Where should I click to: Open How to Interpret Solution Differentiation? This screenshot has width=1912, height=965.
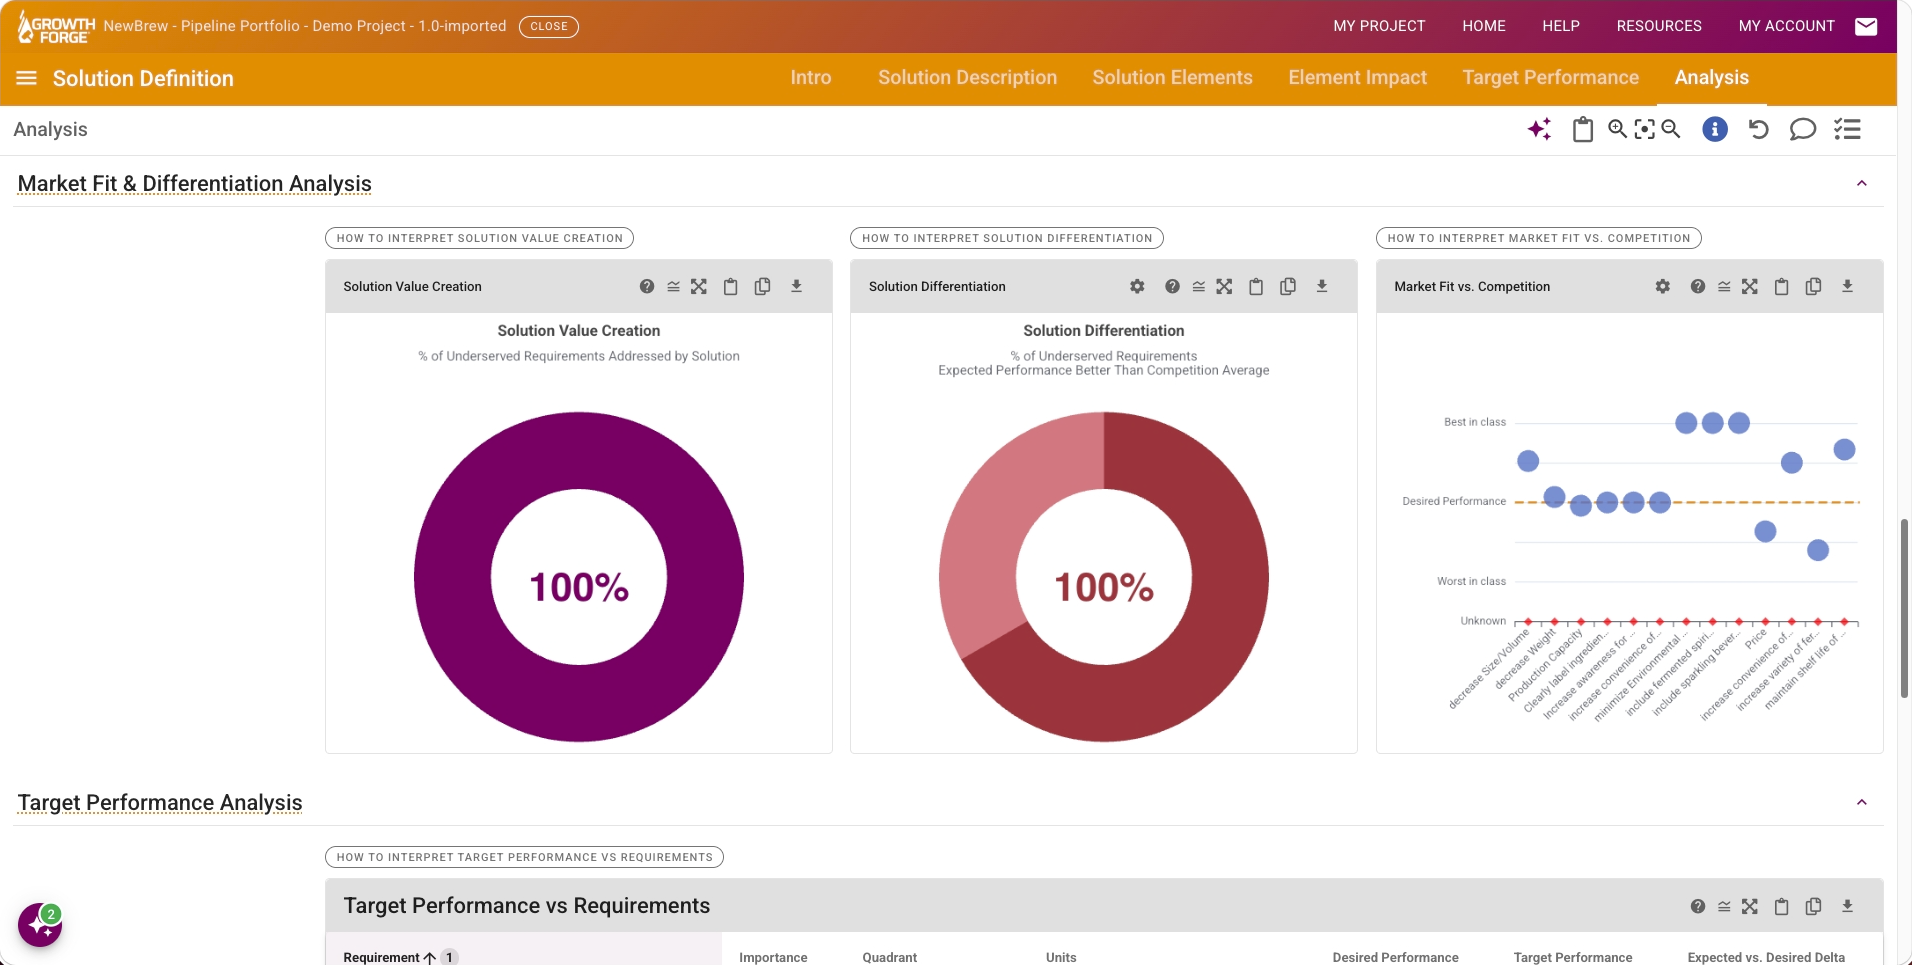point(1007,238)
